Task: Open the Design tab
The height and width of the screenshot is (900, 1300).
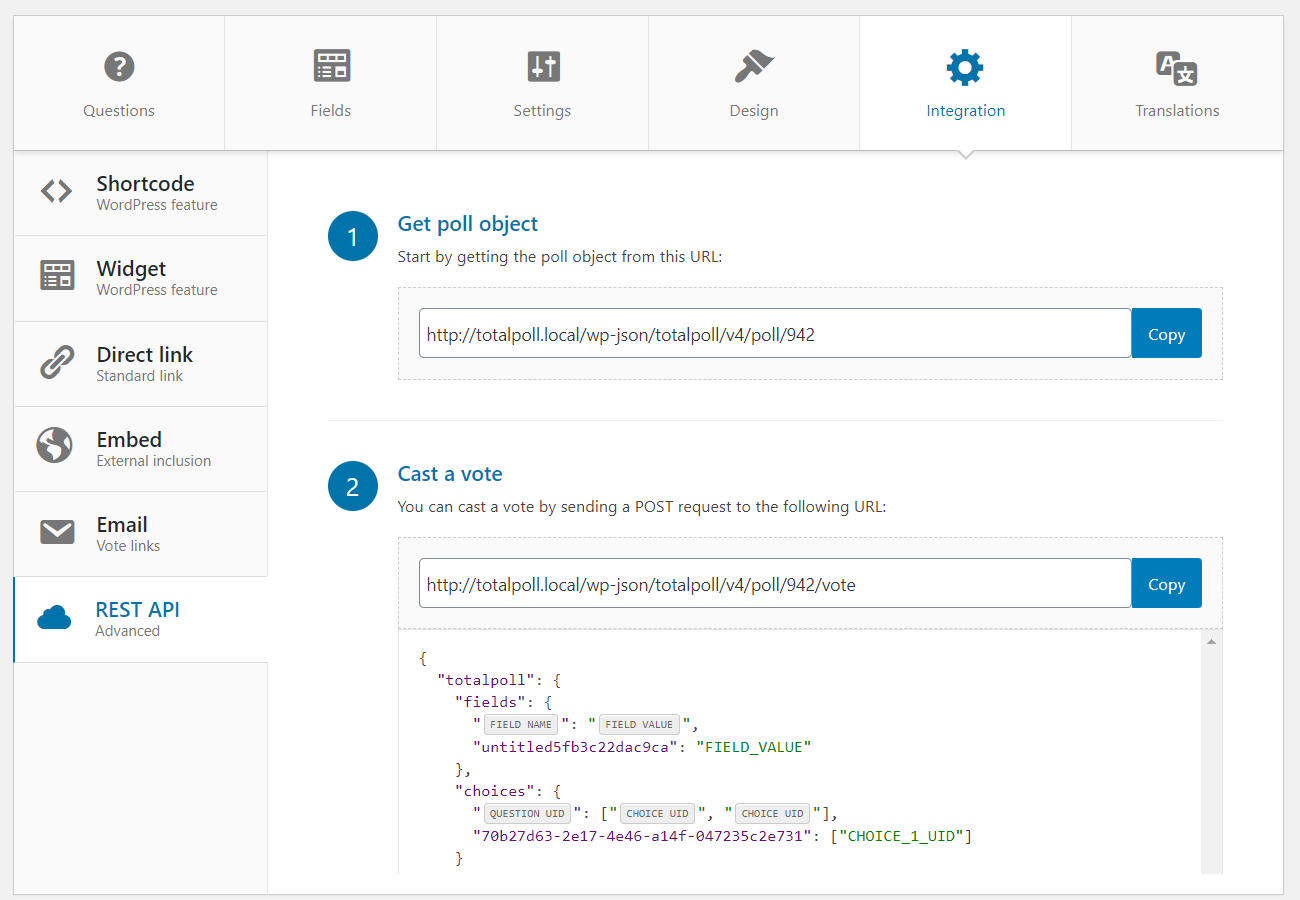Action: click(x=754, y=83)
